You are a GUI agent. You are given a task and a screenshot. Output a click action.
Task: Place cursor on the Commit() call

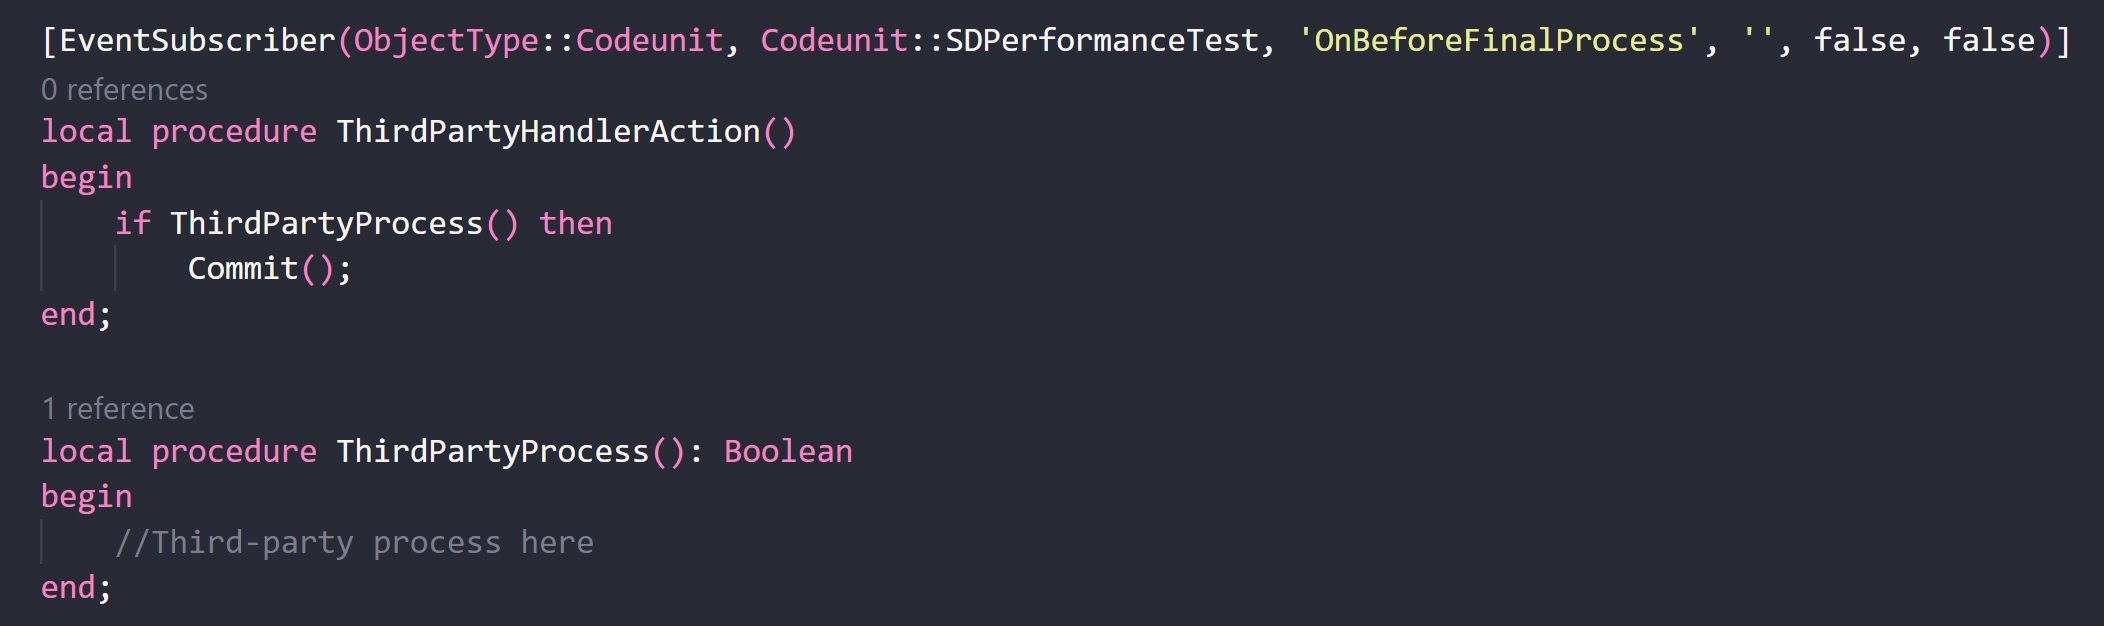(x=243, y=269)
